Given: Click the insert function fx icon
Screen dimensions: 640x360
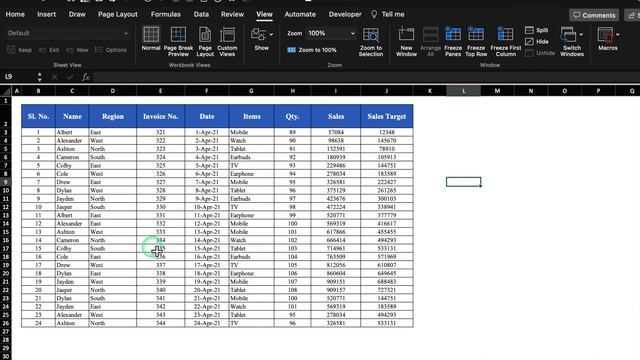Looking at the screenshot, I should tap(85, 77).
